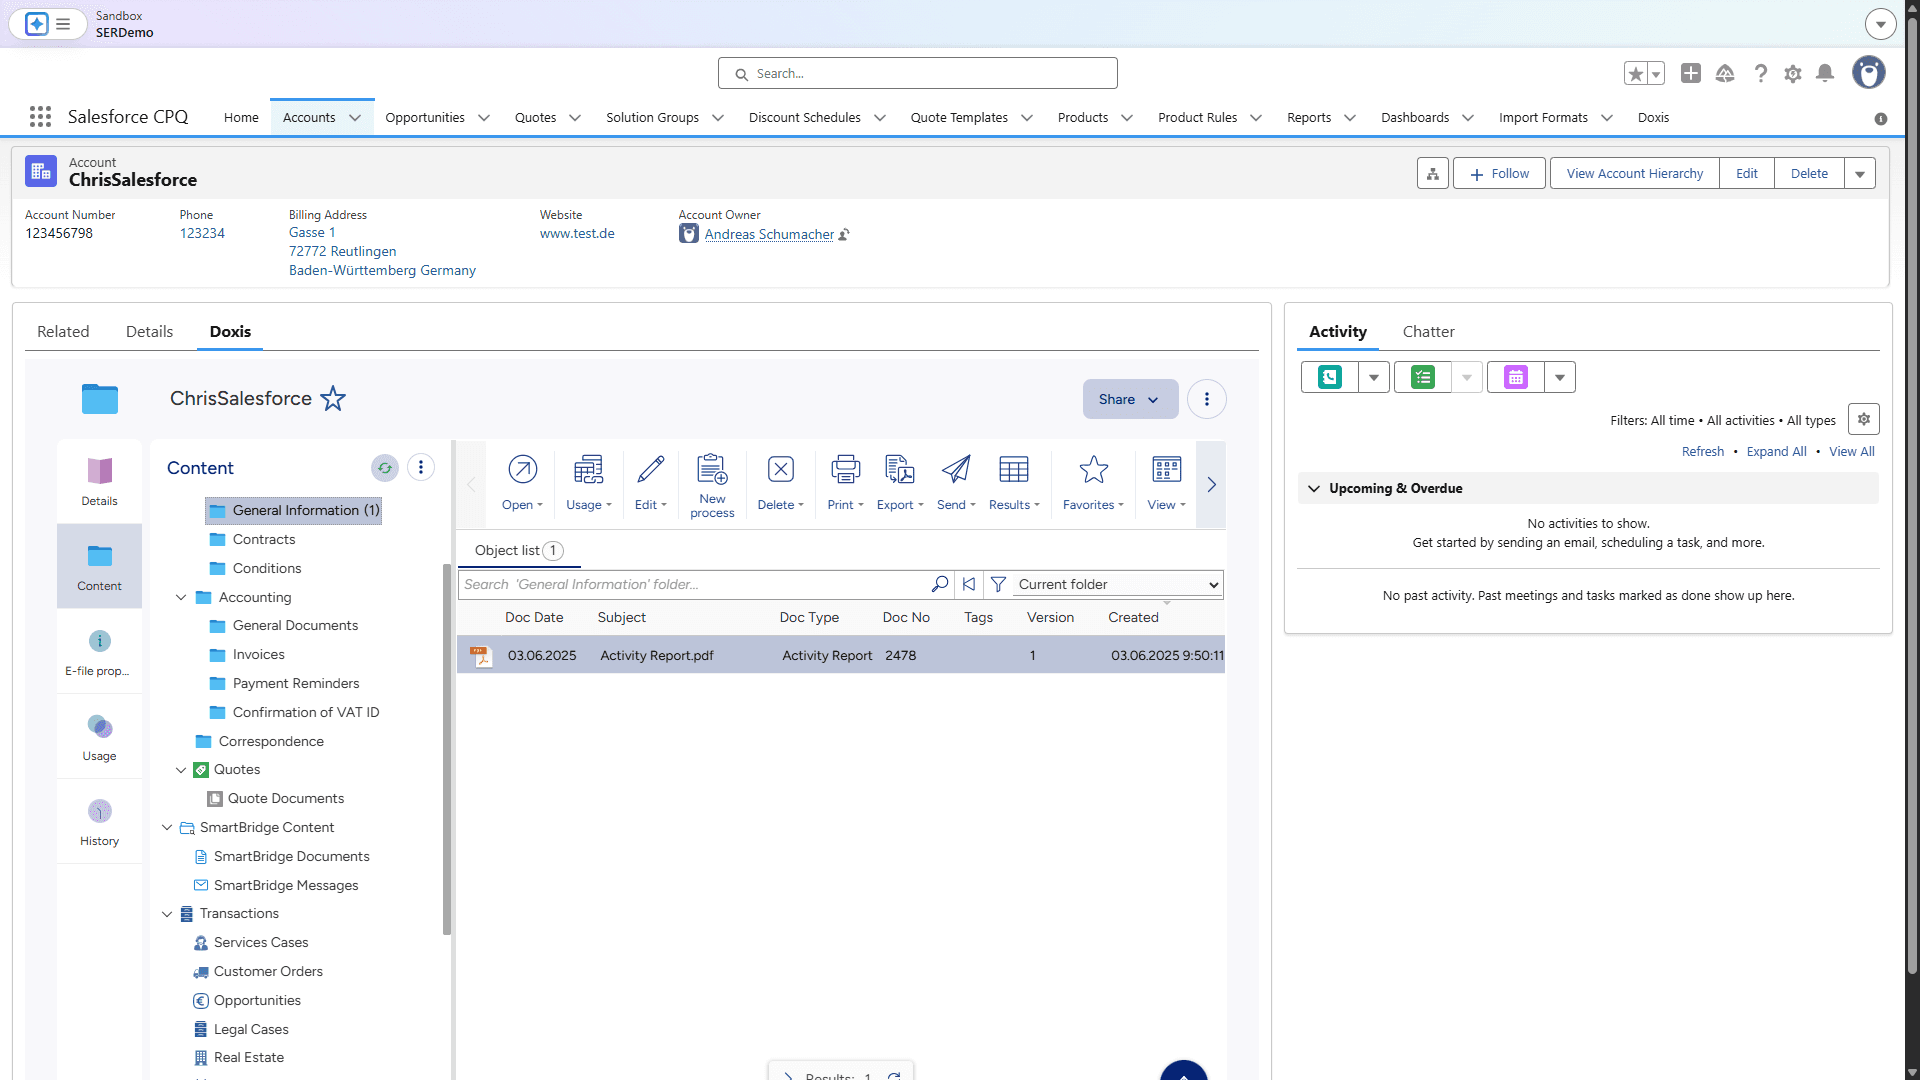The height and width of the screenshot is (1080, 1920).
Task: Click the account Delete button
Action: [x=1809, y=173]
